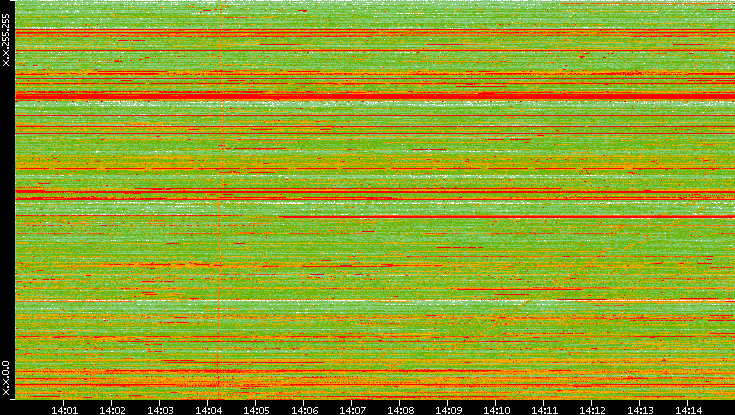Click the 14:06 time axis label
Viewport: 735px width, 415px height.
[x=304, y=410]
